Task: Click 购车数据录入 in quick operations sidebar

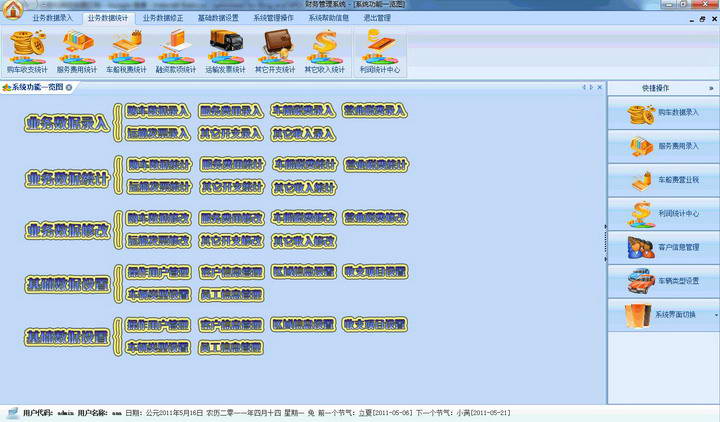Action: coord(664,114)
